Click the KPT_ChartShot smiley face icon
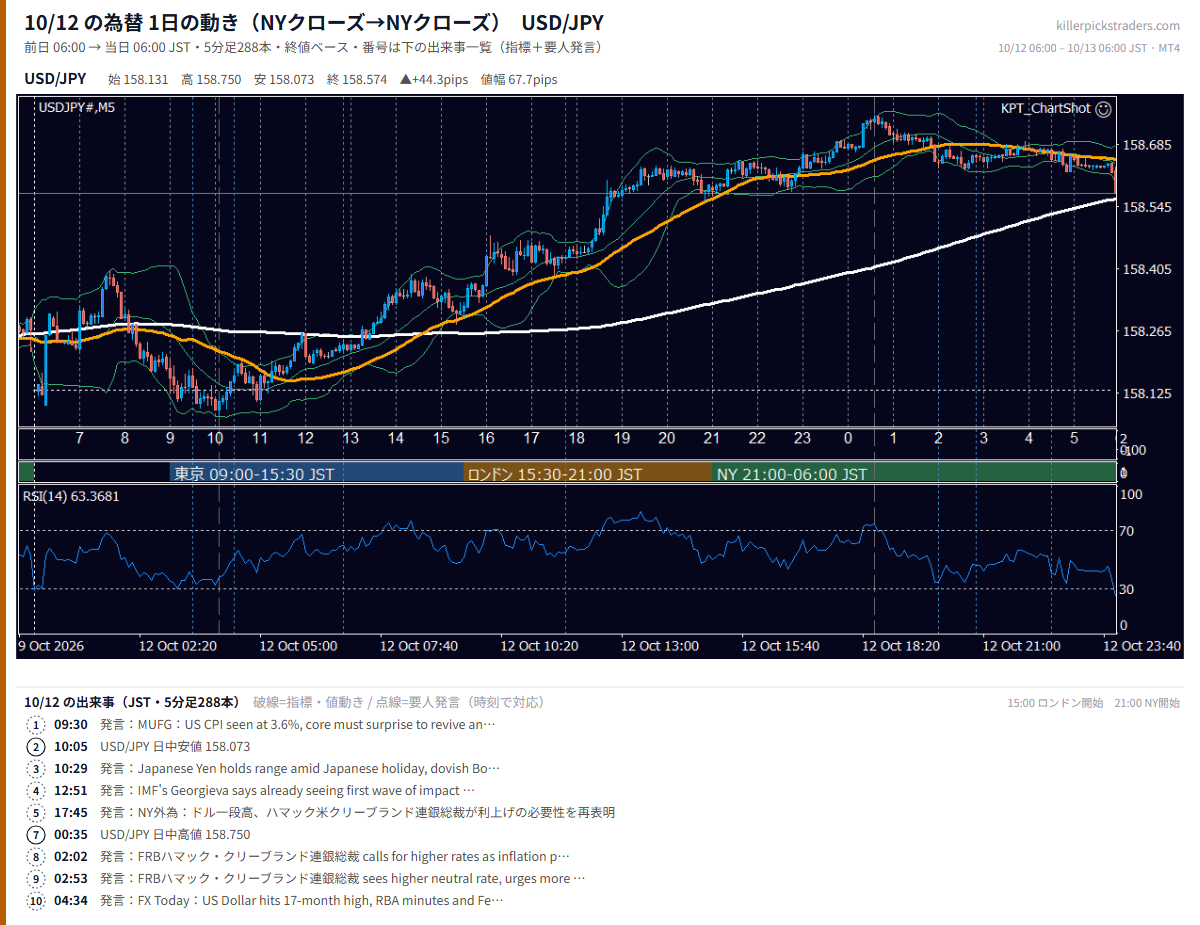Screen dimensions: 1200x925 coord(1103,108)
